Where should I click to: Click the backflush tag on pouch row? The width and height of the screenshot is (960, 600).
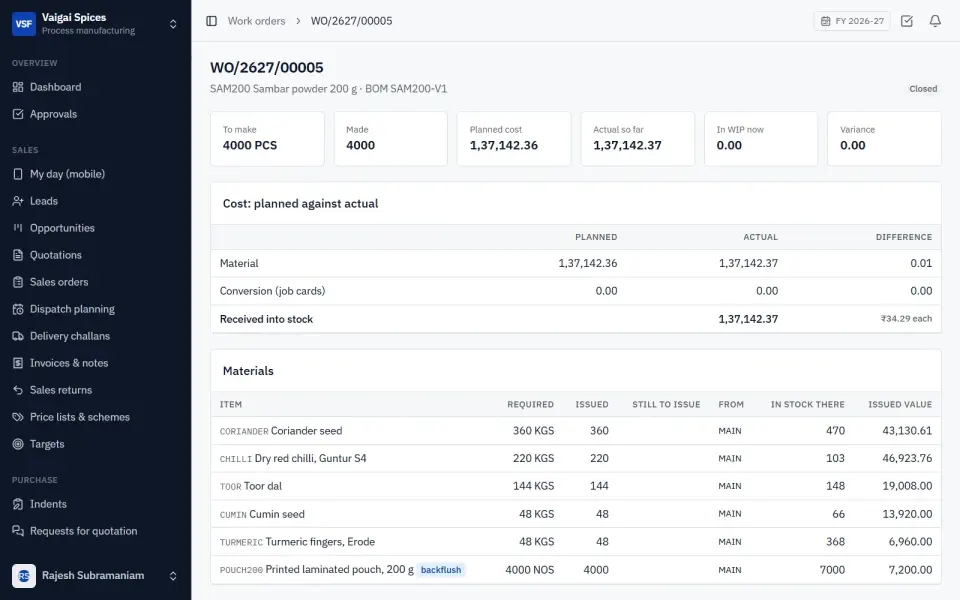[441, 570]
